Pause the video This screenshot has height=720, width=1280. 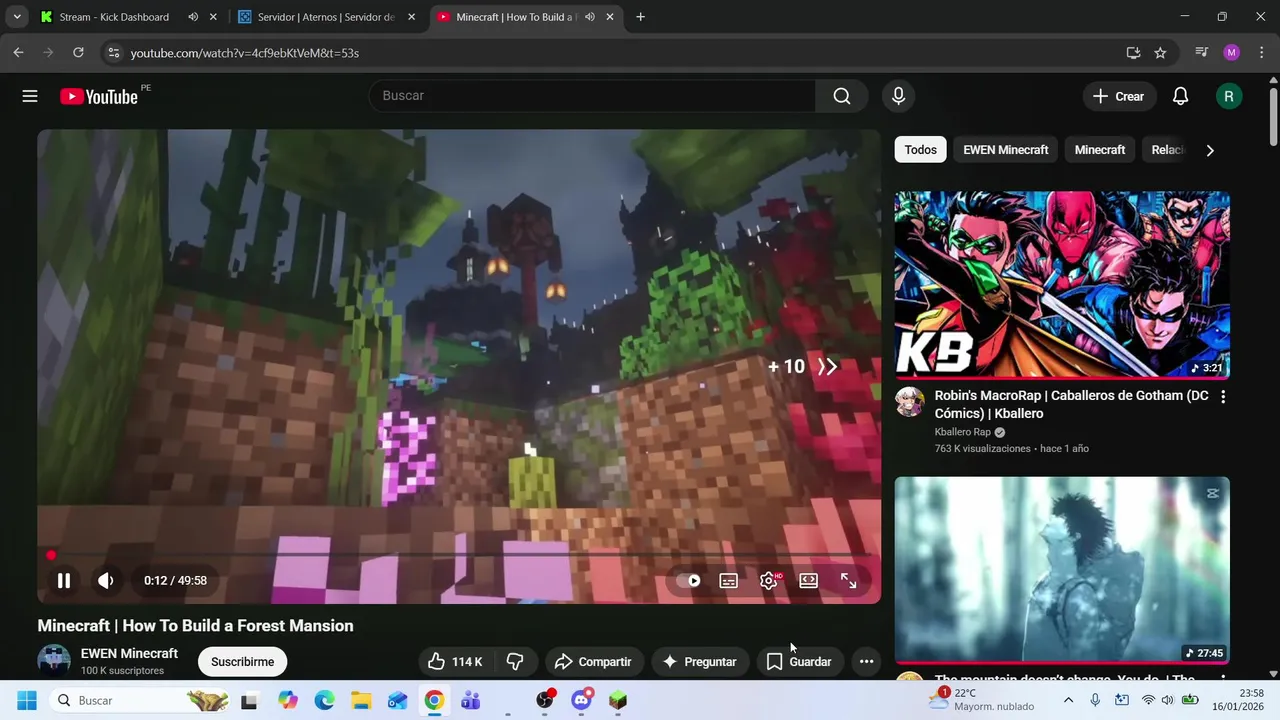point(64,580)
